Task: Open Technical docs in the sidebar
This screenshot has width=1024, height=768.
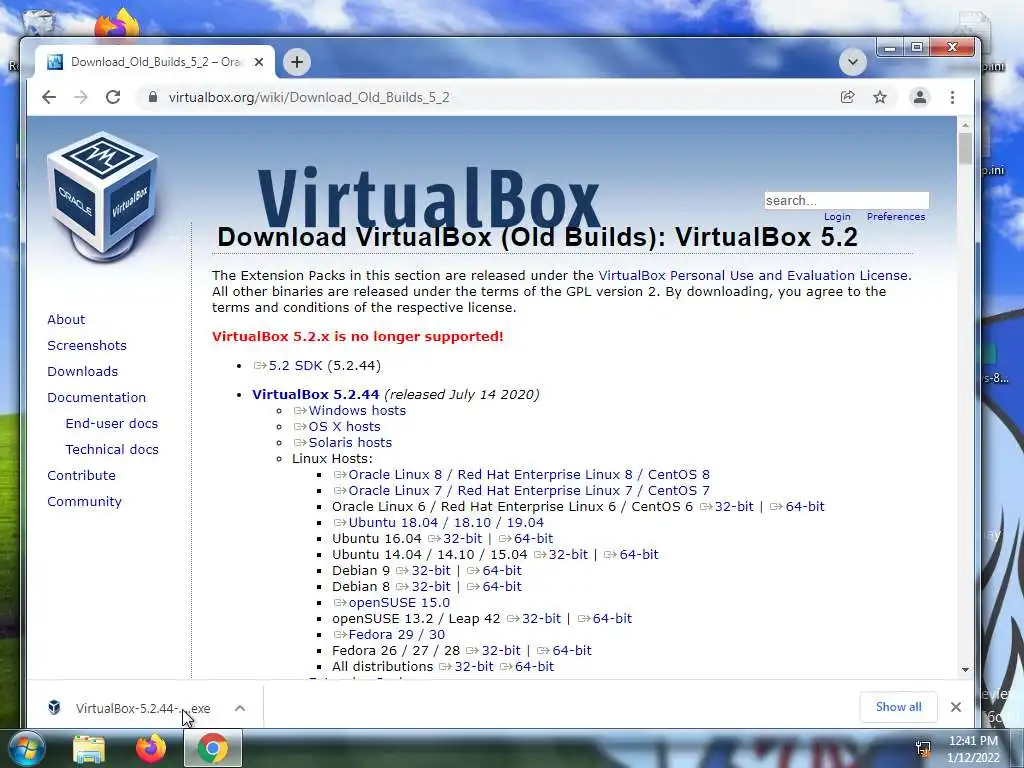Action: (x=112, y=449)
